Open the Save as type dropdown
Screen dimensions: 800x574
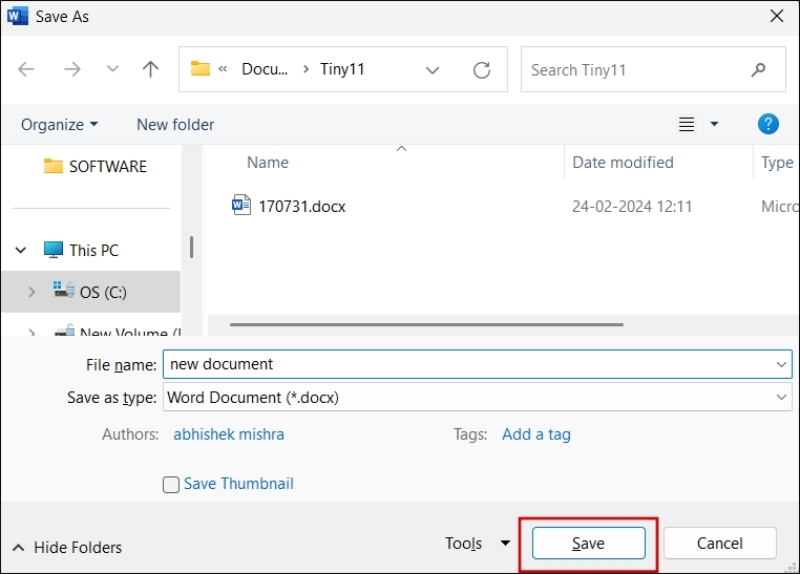click(x=781, y=397)
